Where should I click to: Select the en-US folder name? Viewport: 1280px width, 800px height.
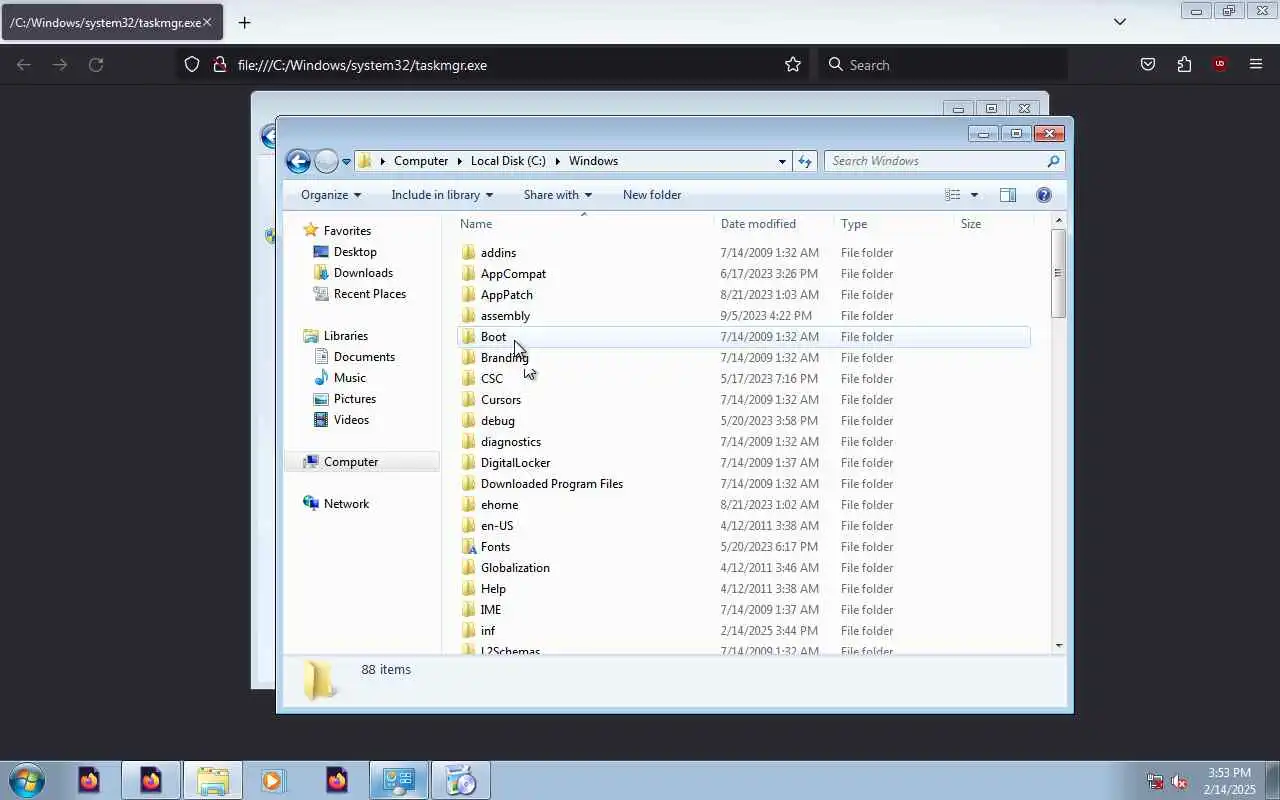pyautogui.click(x=497, y=526)
